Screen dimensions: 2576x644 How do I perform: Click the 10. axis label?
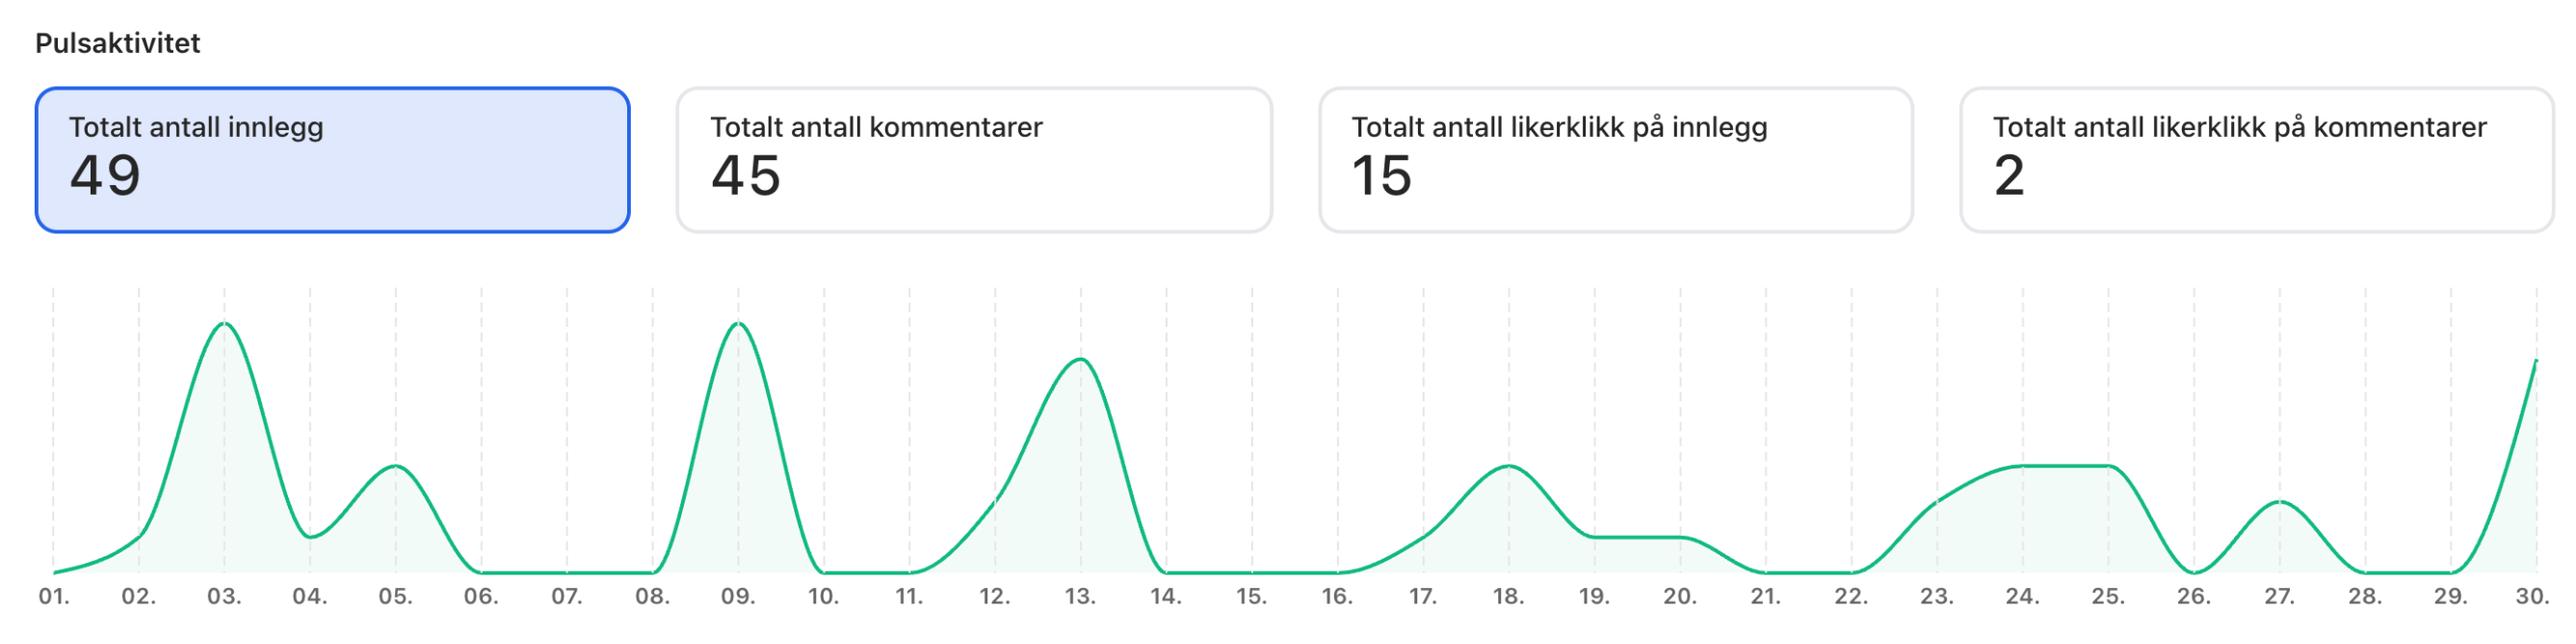pyautogui.click(x=824, y=597)
